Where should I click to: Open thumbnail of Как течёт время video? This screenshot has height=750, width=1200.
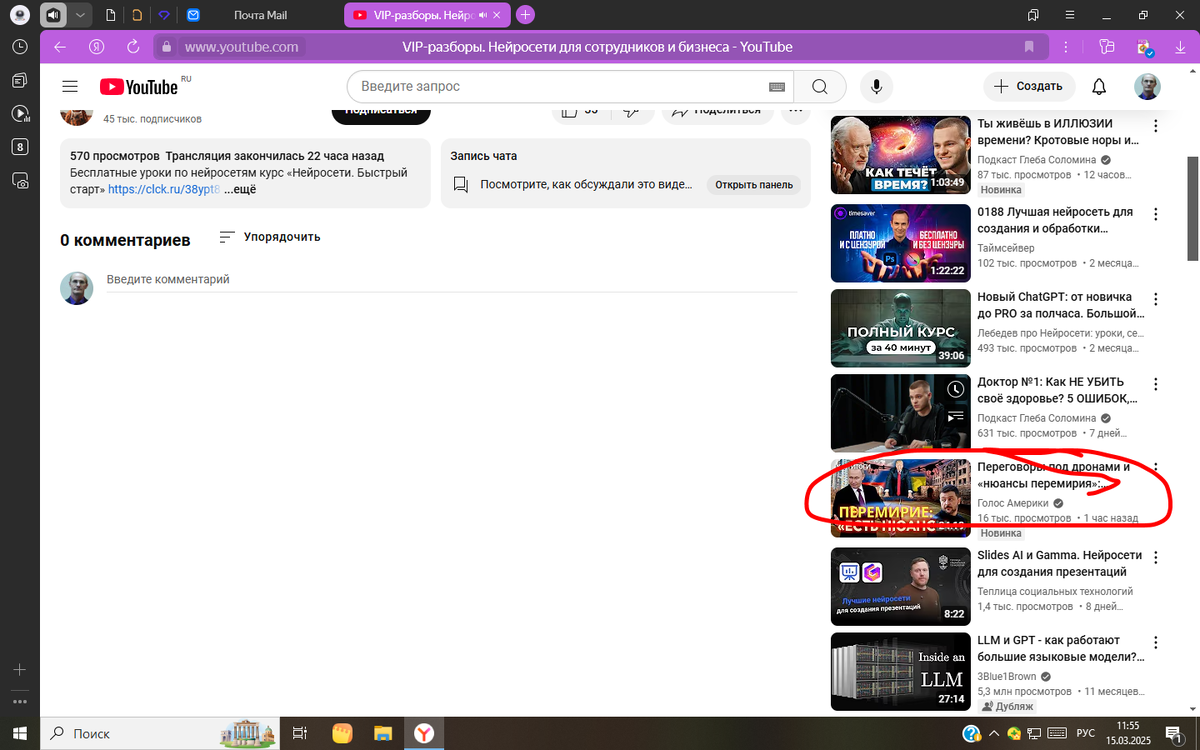(901, 155)
